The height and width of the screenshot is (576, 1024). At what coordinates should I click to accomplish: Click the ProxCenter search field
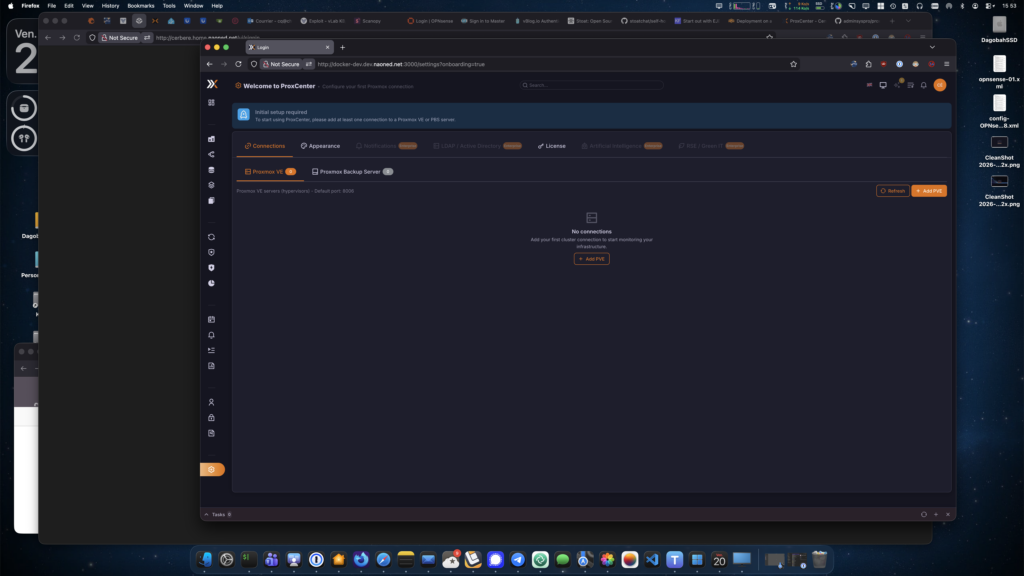click(590, 85)
